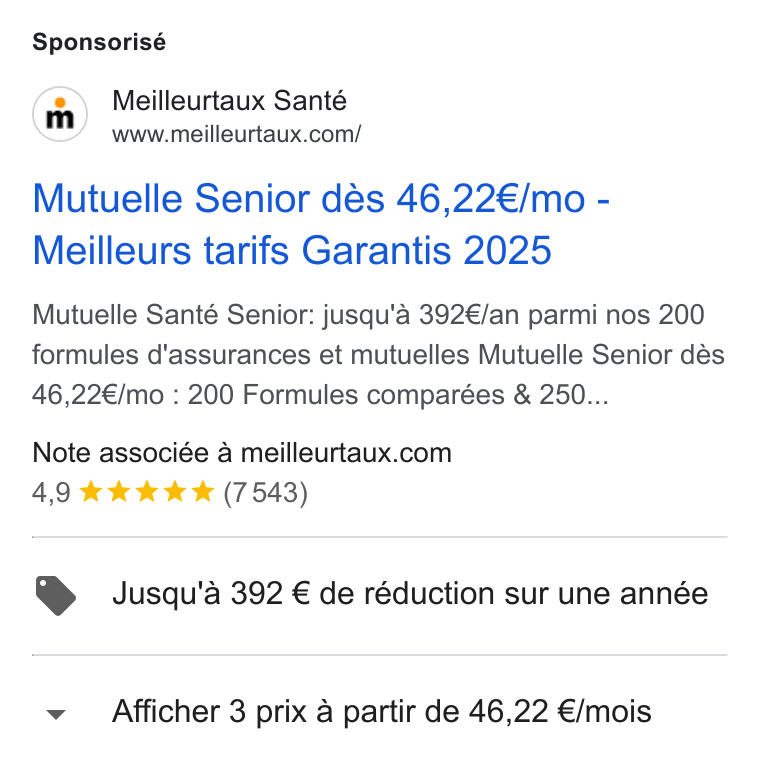Screen dimensions: 760x772
Task: Click the price tag icon
Action: [56, 595]
